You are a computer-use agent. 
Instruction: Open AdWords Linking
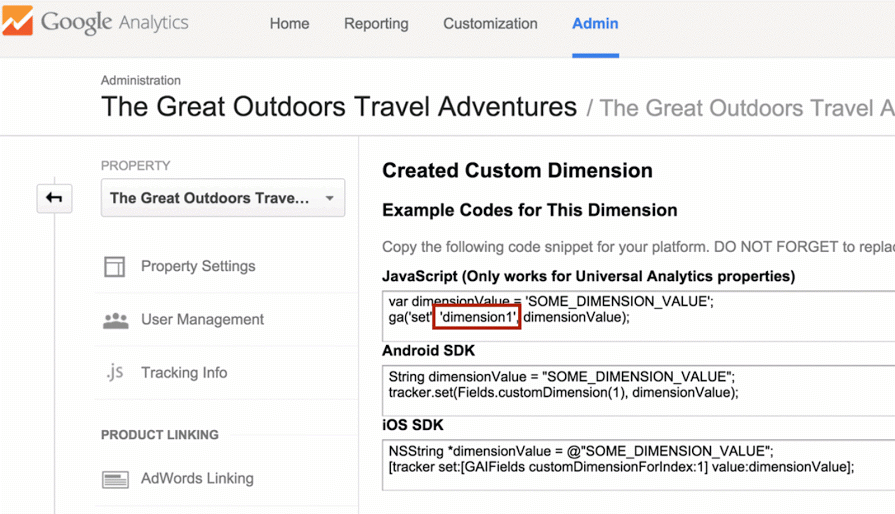tap(197, 478)
